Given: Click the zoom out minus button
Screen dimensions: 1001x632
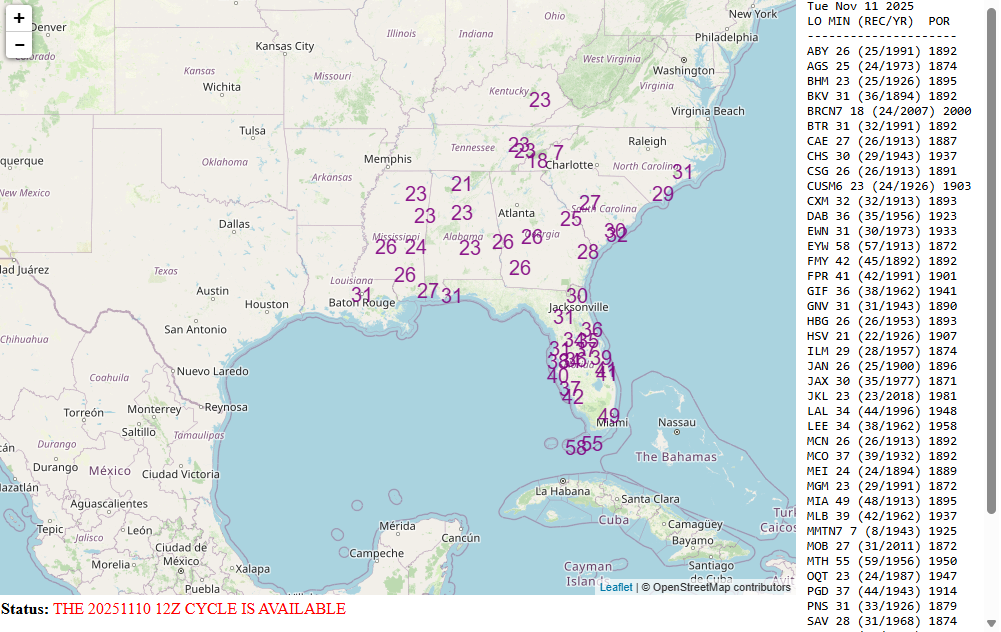Looking at the screenshot, I should pos(19,45).
